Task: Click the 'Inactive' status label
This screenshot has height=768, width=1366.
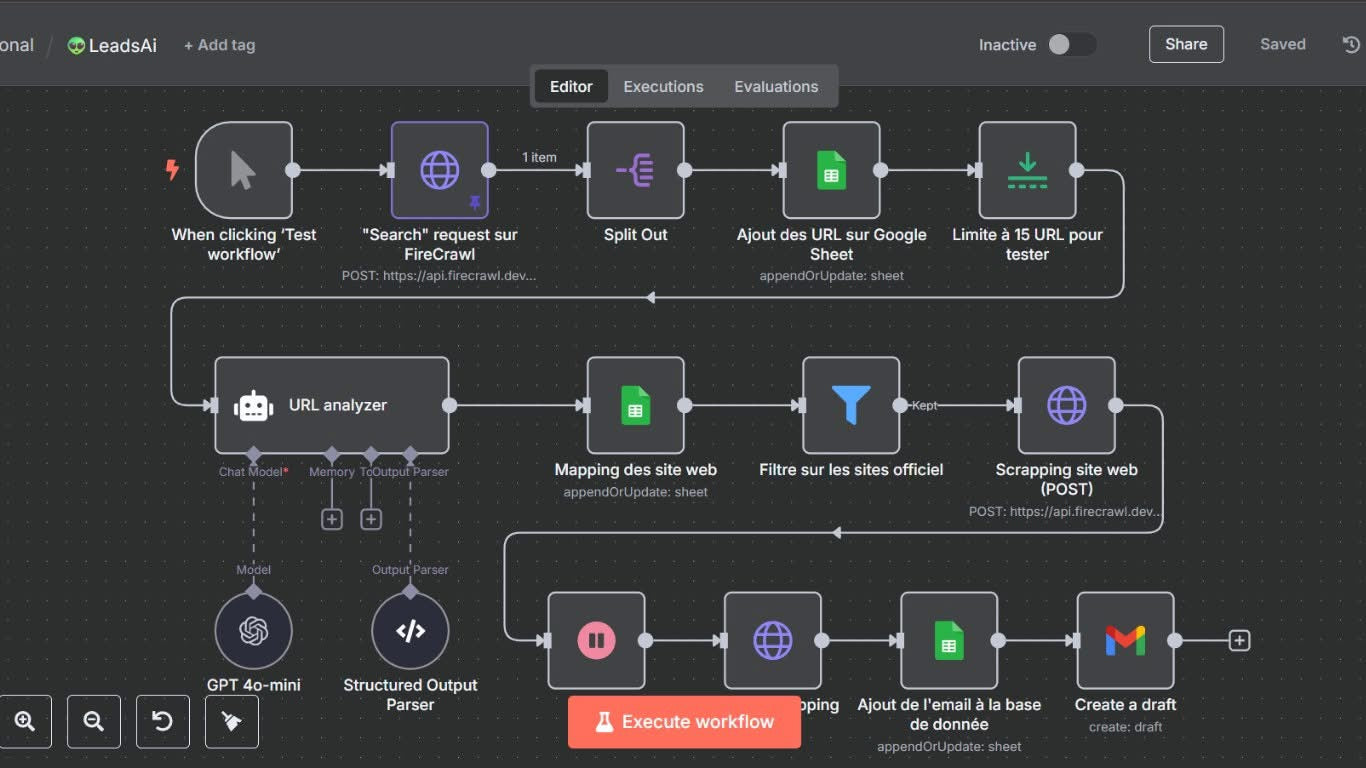Action: [1007, 45]
